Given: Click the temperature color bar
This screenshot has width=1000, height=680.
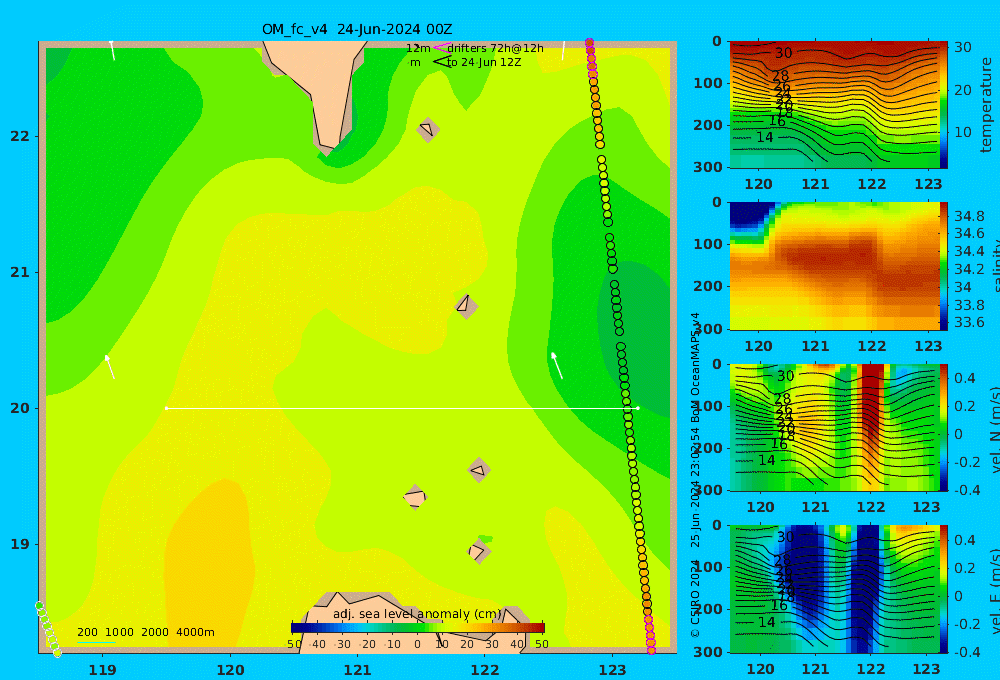Looking at the screenshot, I should [944, 105].
